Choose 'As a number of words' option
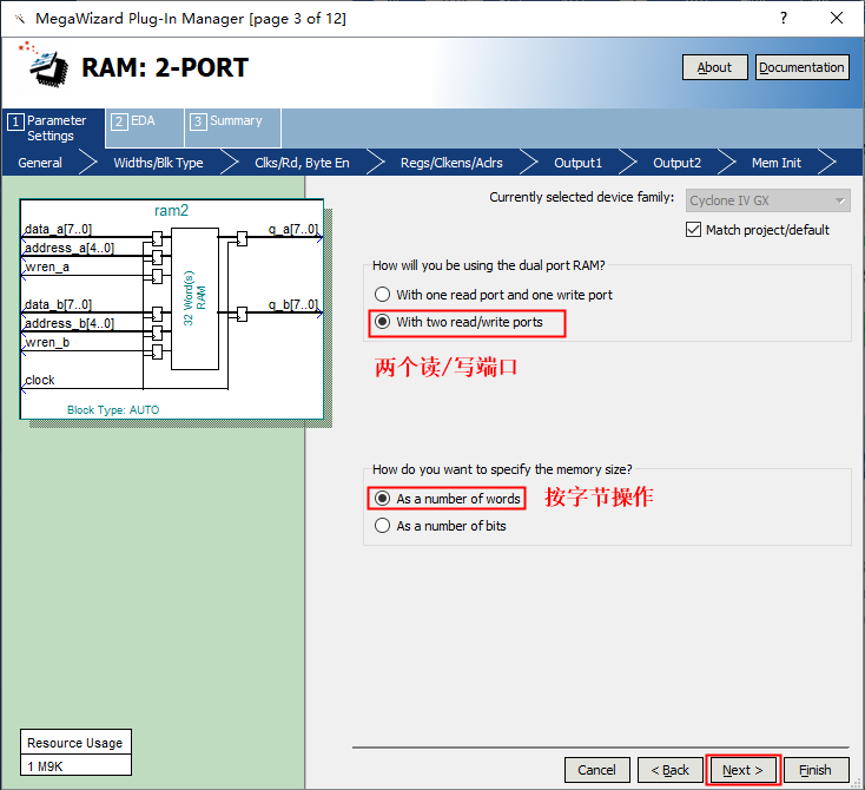 (x=382, y=498)
